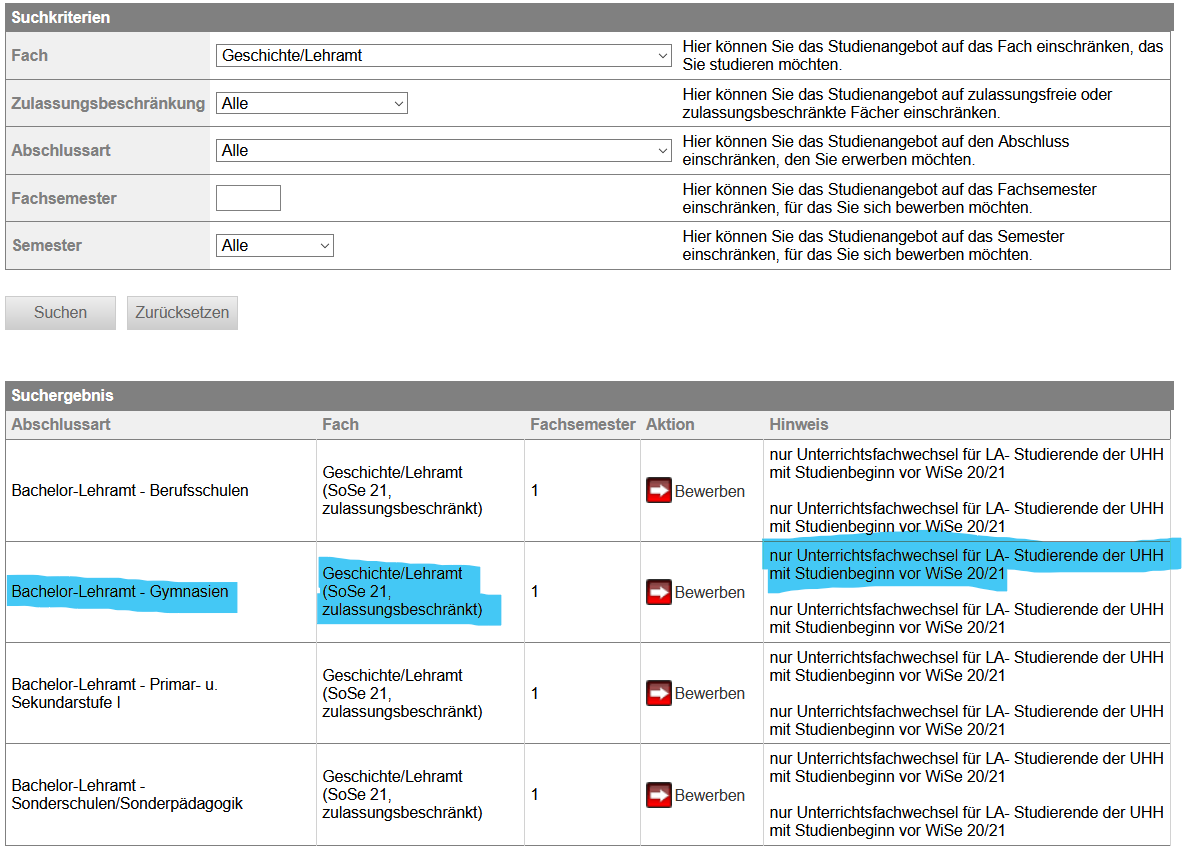The image size is (1186, 862).
Task: Click the Bachelor-Lehramt - Berufsschulen cell
Action: (x=130, y=491)
